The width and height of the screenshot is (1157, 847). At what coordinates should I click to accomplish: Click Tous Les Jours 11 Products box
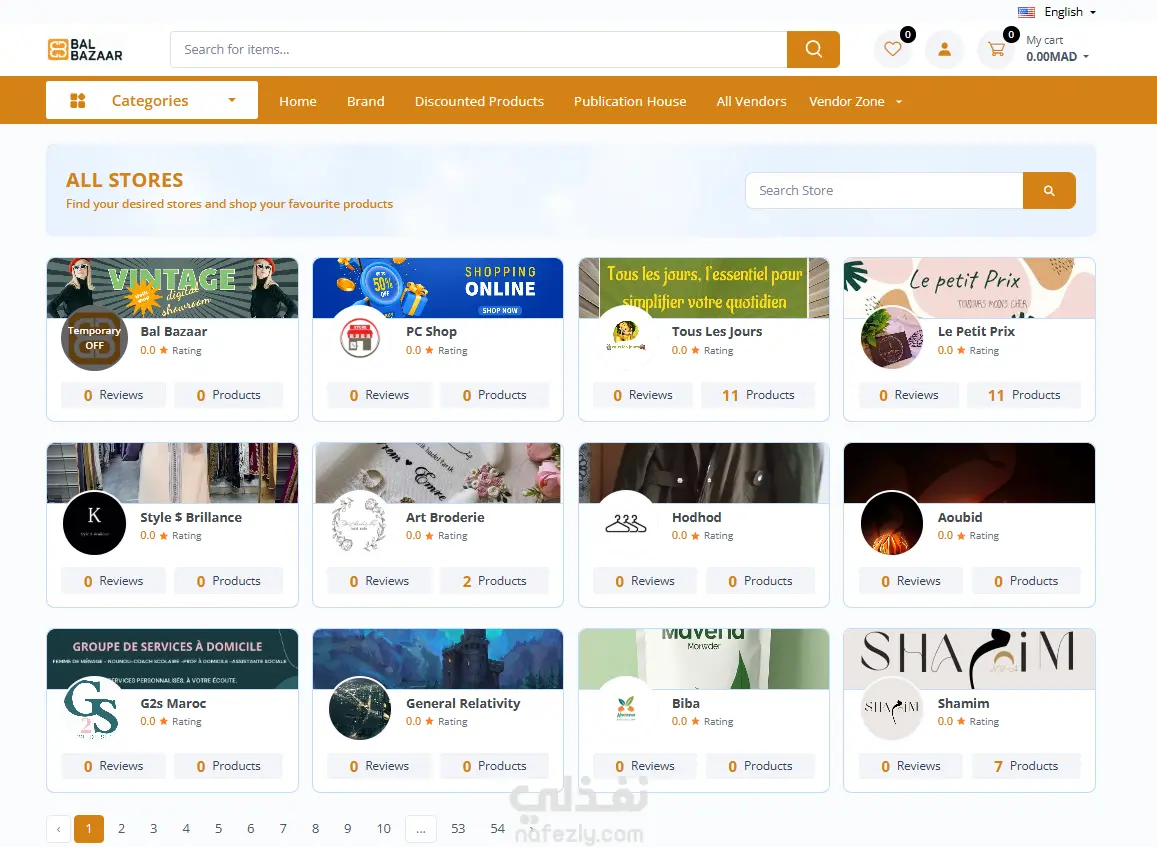coord(759,395)
